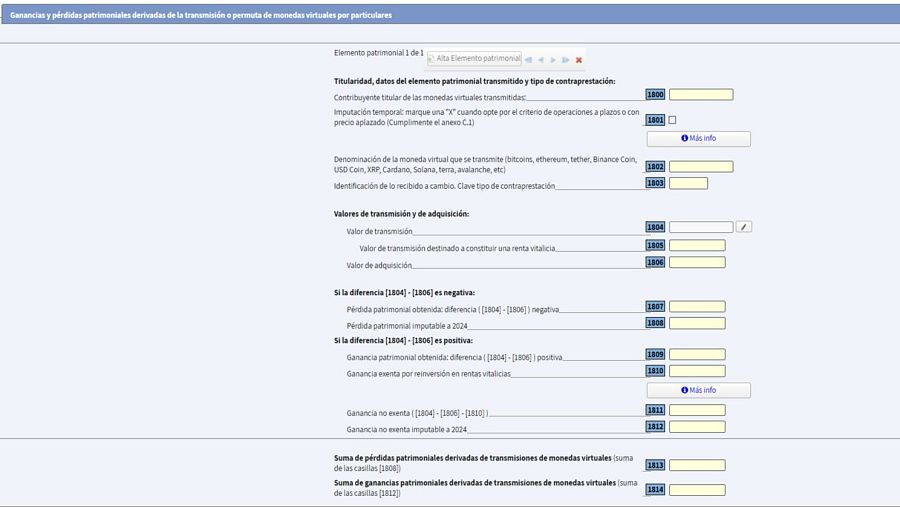Focus the 1805 renta vitalicia field
This screenshot has height=507, width=900.
click(x=697, y=245)
